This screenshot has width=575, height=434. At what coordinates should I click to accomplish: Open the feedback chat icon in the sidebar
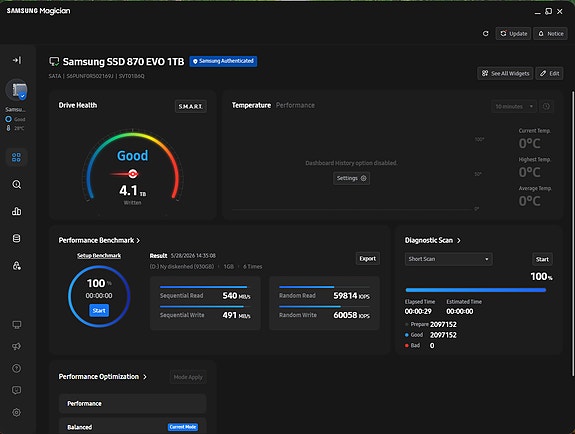pyautogui.click(x=17, y=390)
